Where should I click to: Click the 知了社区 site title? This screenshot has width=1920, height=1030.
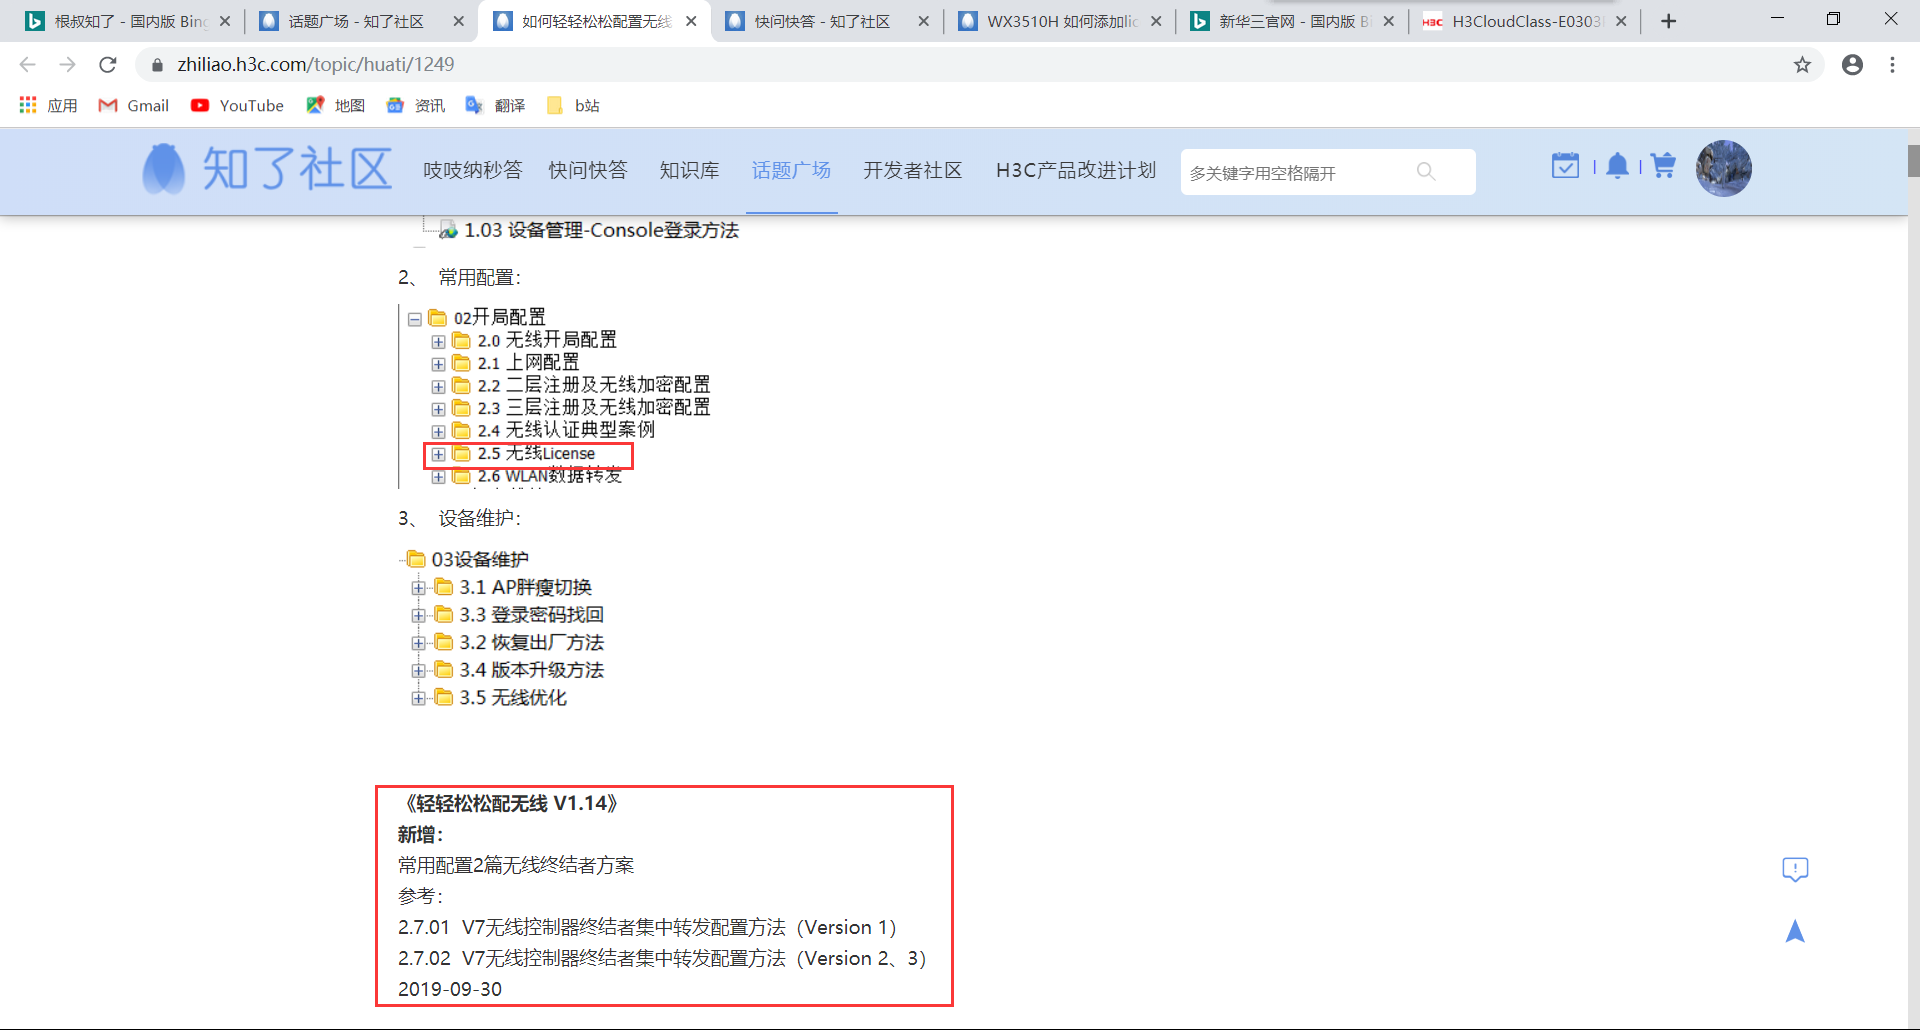(297, 168)
